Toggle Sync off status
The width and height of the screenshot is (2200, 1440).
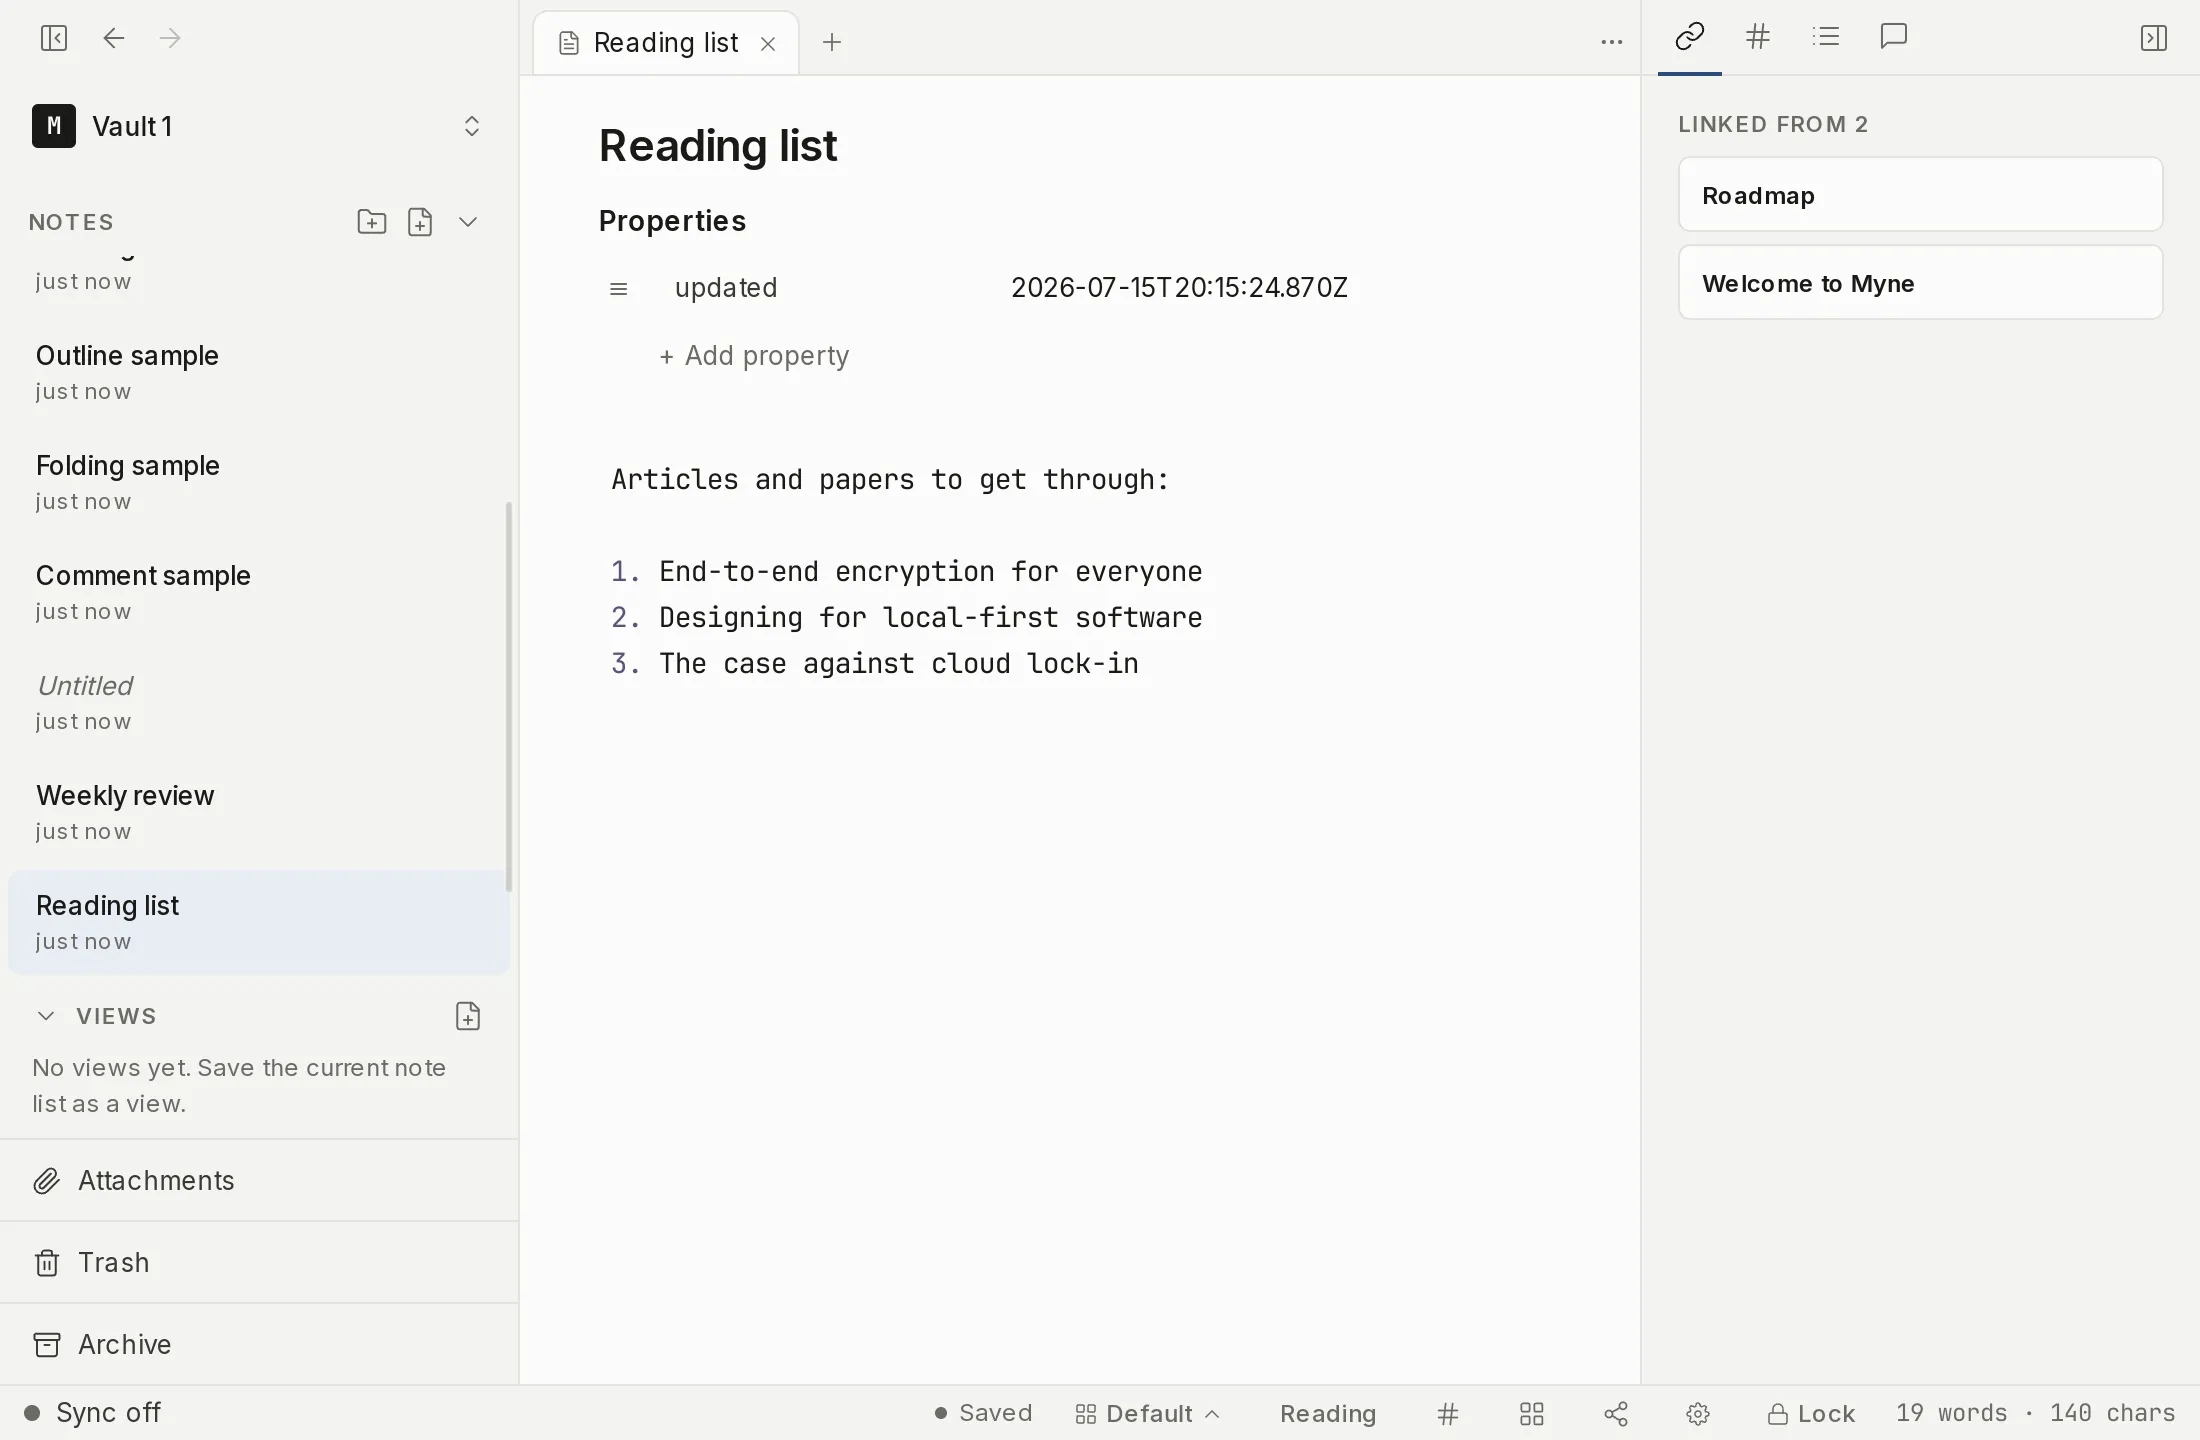click(x=92, y=1413)
